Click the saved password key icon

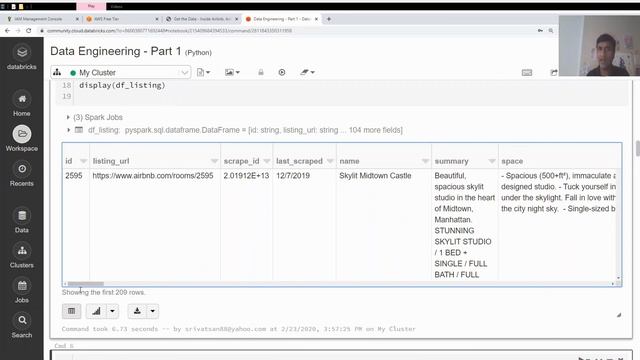[x=540, y=31]
